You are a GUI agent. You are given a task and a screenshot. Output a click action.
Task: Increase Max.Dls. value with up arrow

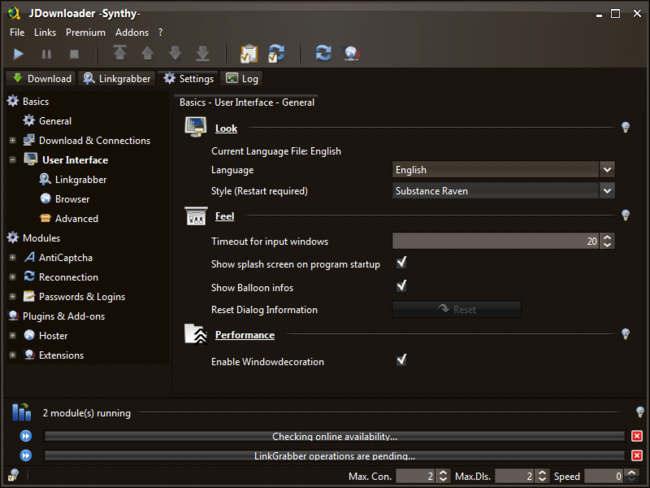tap(542, 473)
